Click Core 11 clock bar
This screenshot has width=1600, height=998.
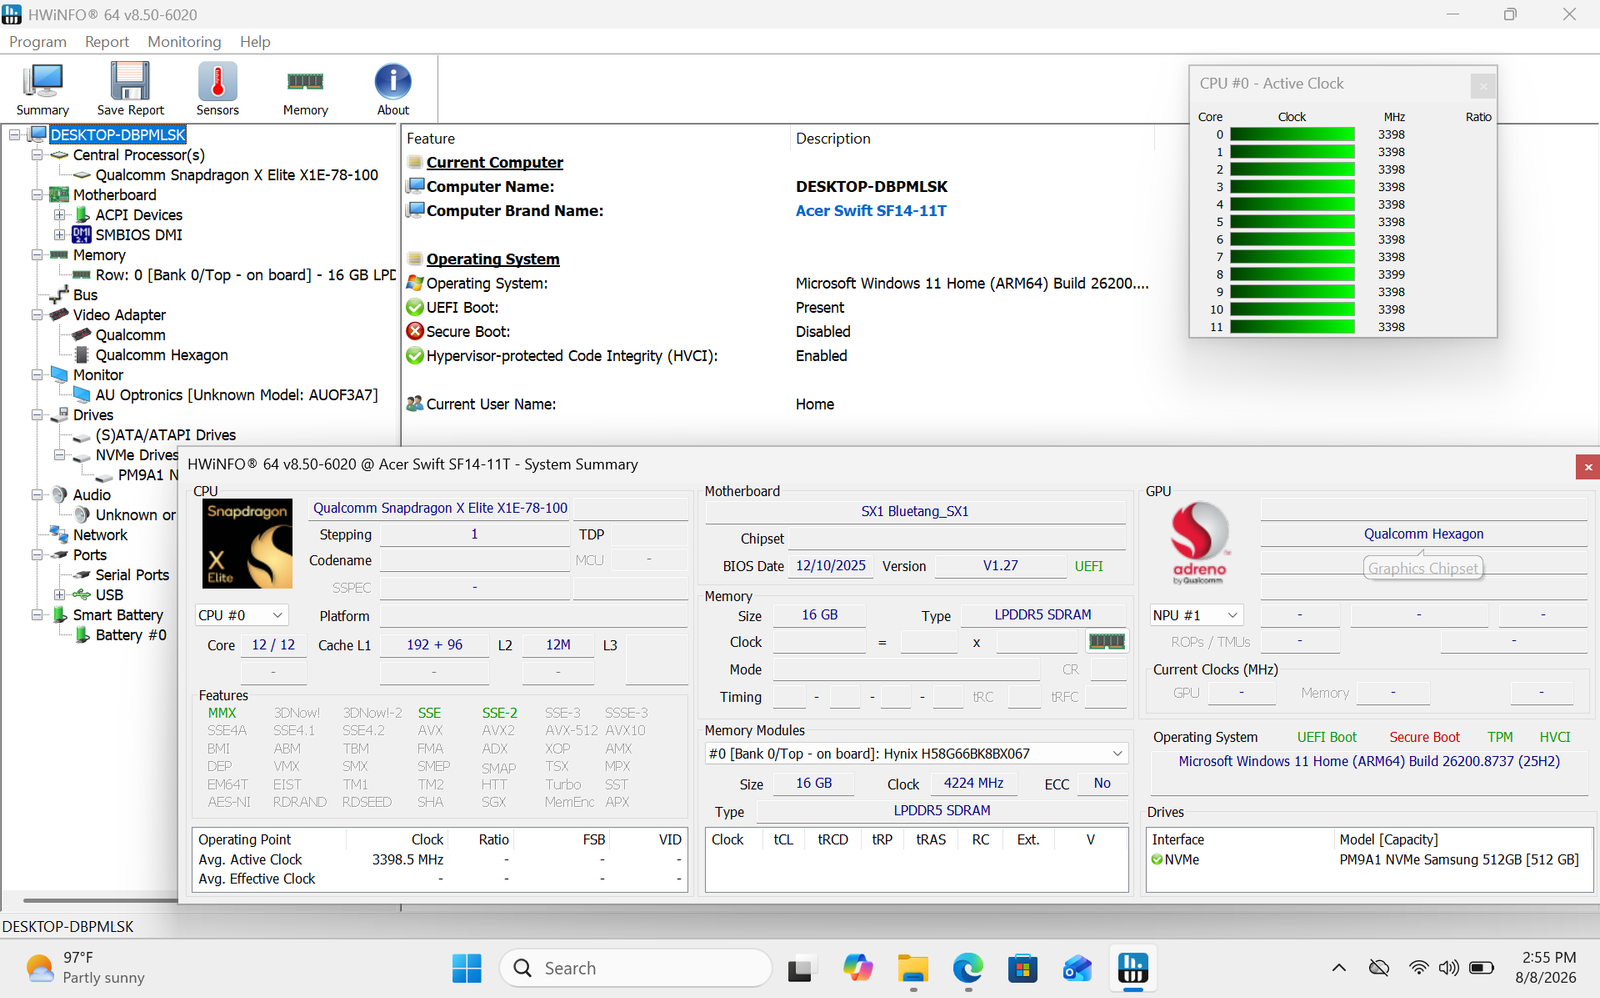pos(1292,327)
